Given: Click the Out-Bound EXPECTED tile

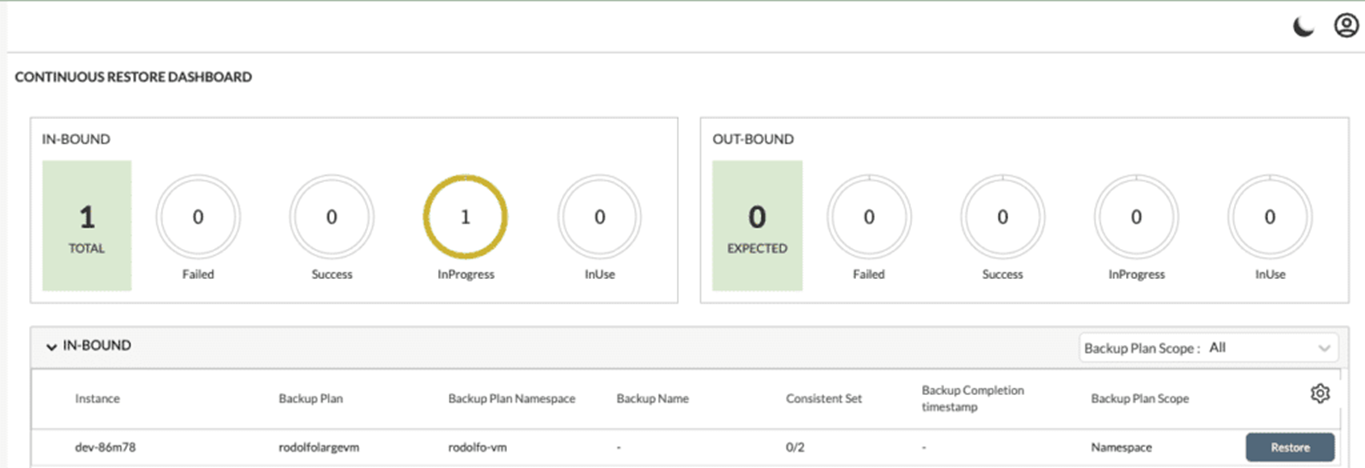Looking at the screenshot, I should pyautogui.click(x=757, y=226).
